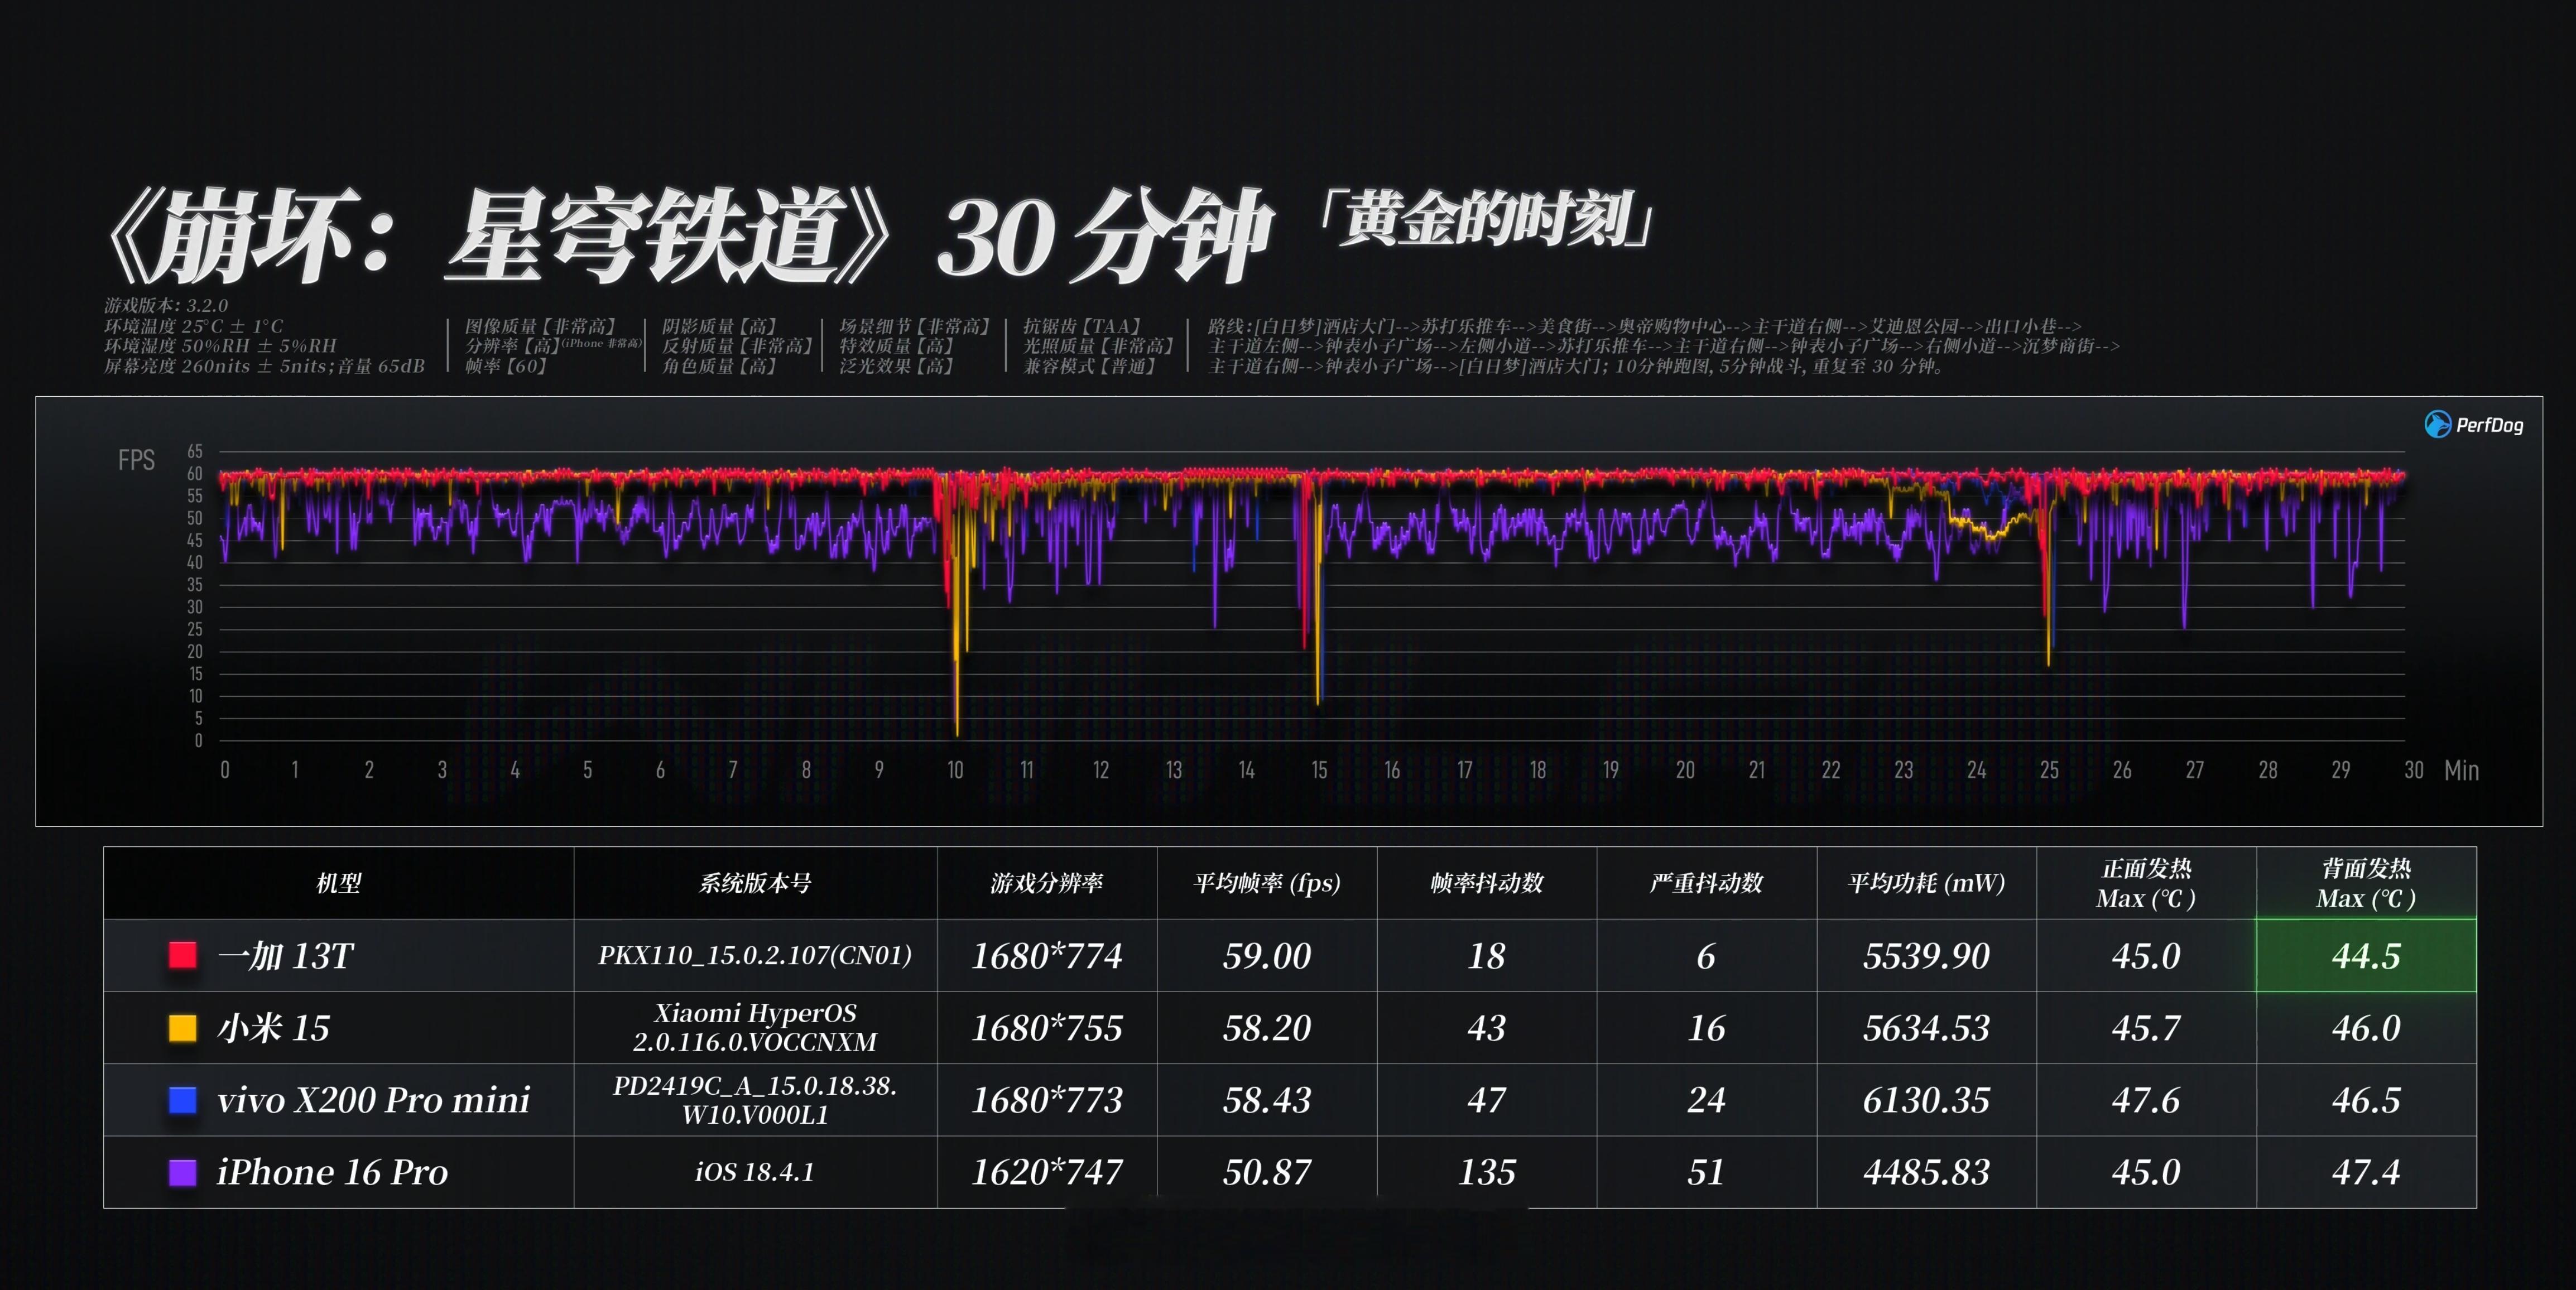Select the 一加 13T model name
This screenshot has width=2576, height=1290.
pyautogui.click(x=285, y=956)
